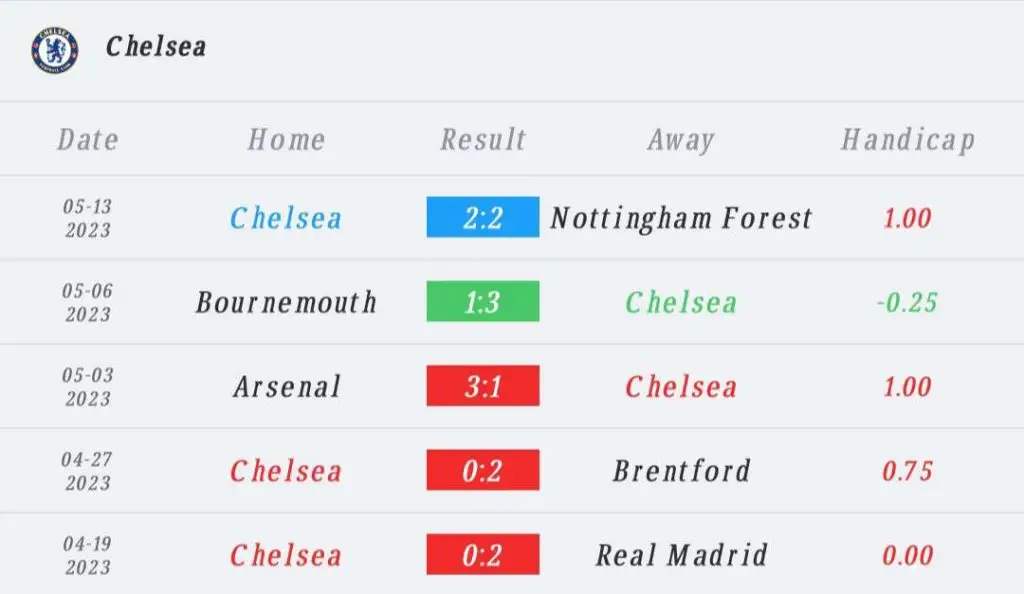Click green Chelsea away name in Bournemouth row

681,302
